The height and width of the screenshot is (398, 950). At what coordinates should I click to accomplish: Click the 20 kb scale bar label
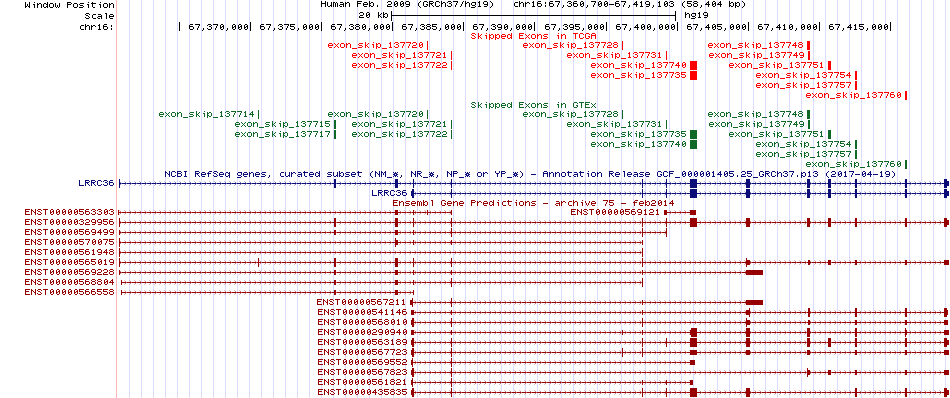[373, 15]
